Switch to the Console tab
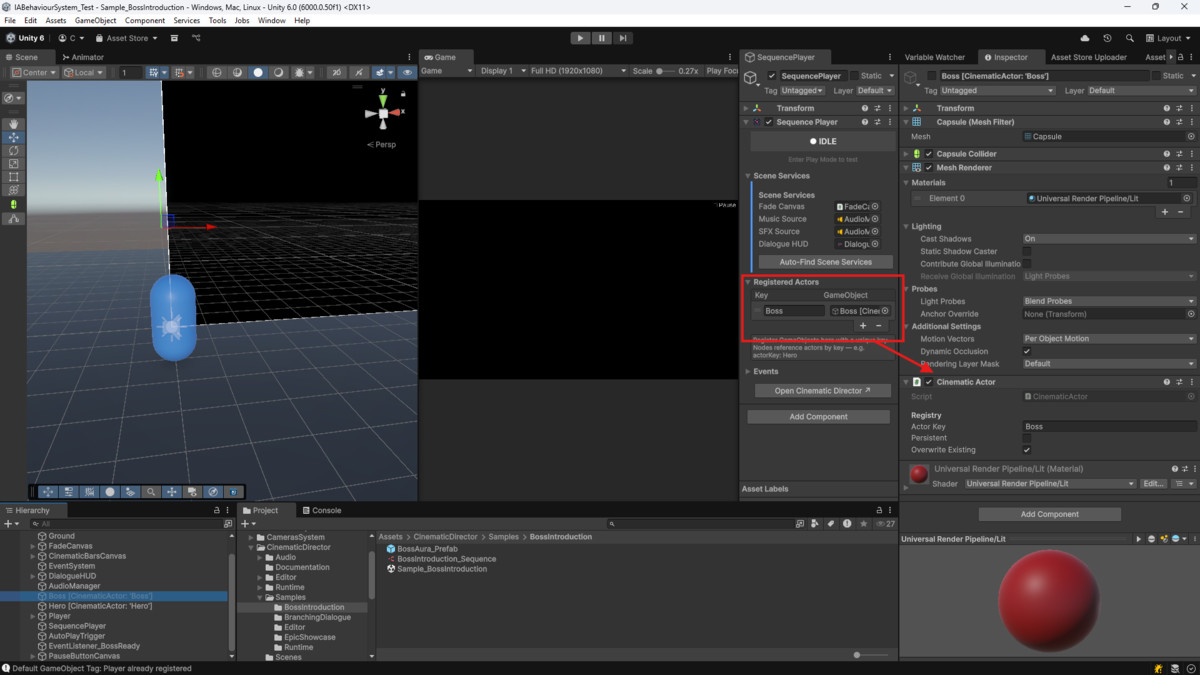 coord(322,510)
